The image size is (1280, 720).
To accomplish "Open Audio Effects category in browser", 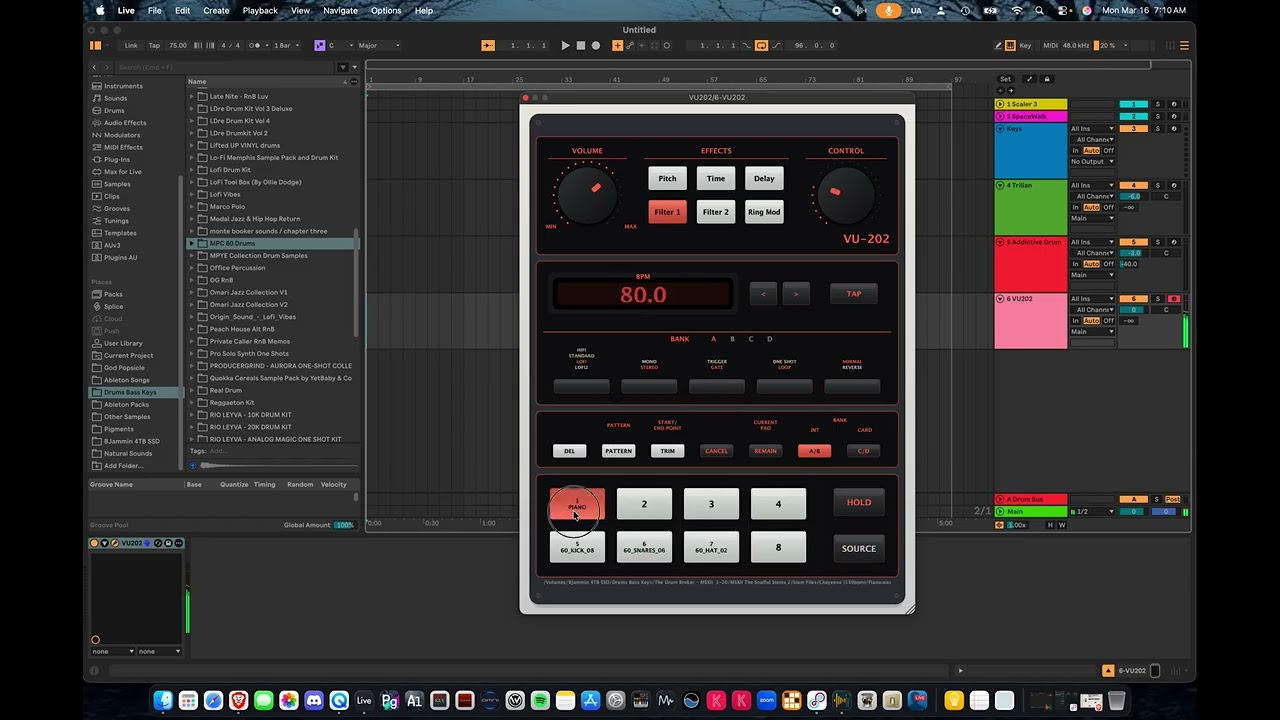I will [125, 123].
